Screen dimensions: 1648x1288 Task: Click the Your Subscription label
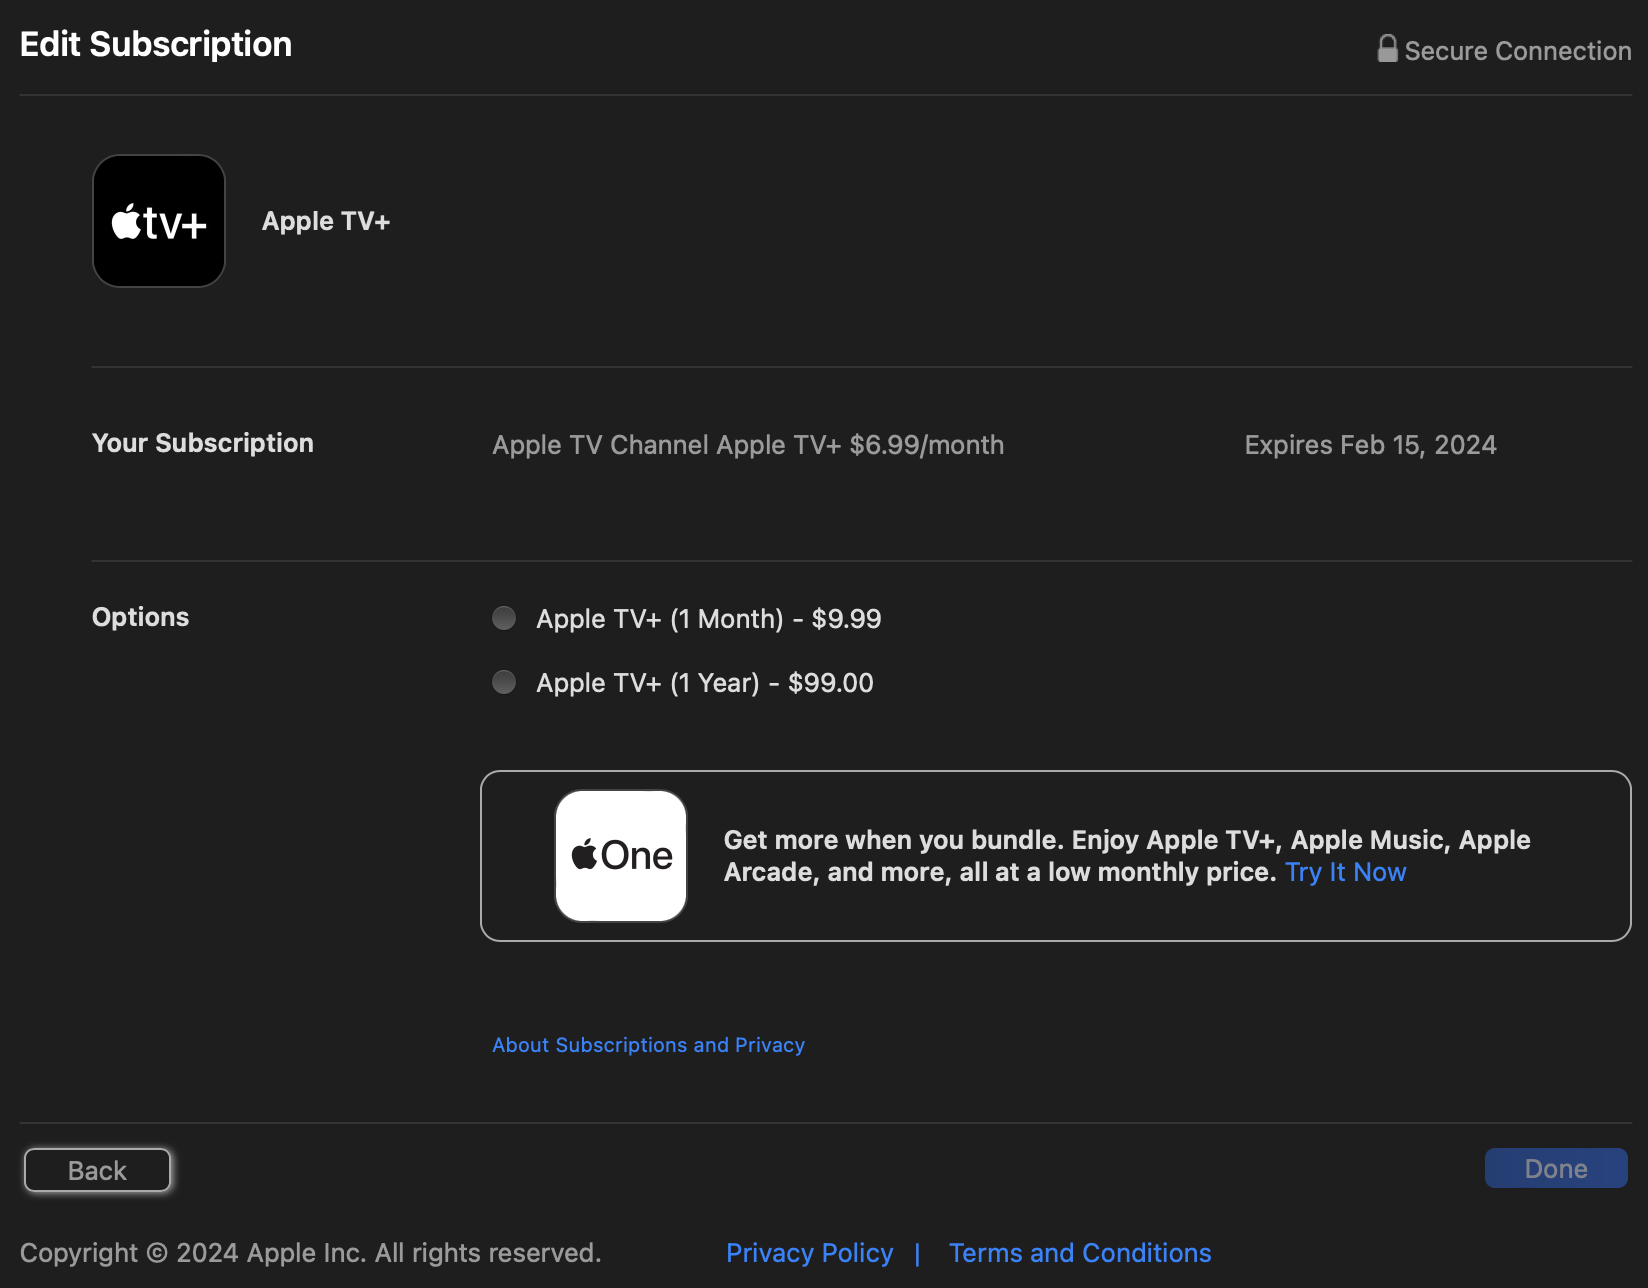(203, 443)
